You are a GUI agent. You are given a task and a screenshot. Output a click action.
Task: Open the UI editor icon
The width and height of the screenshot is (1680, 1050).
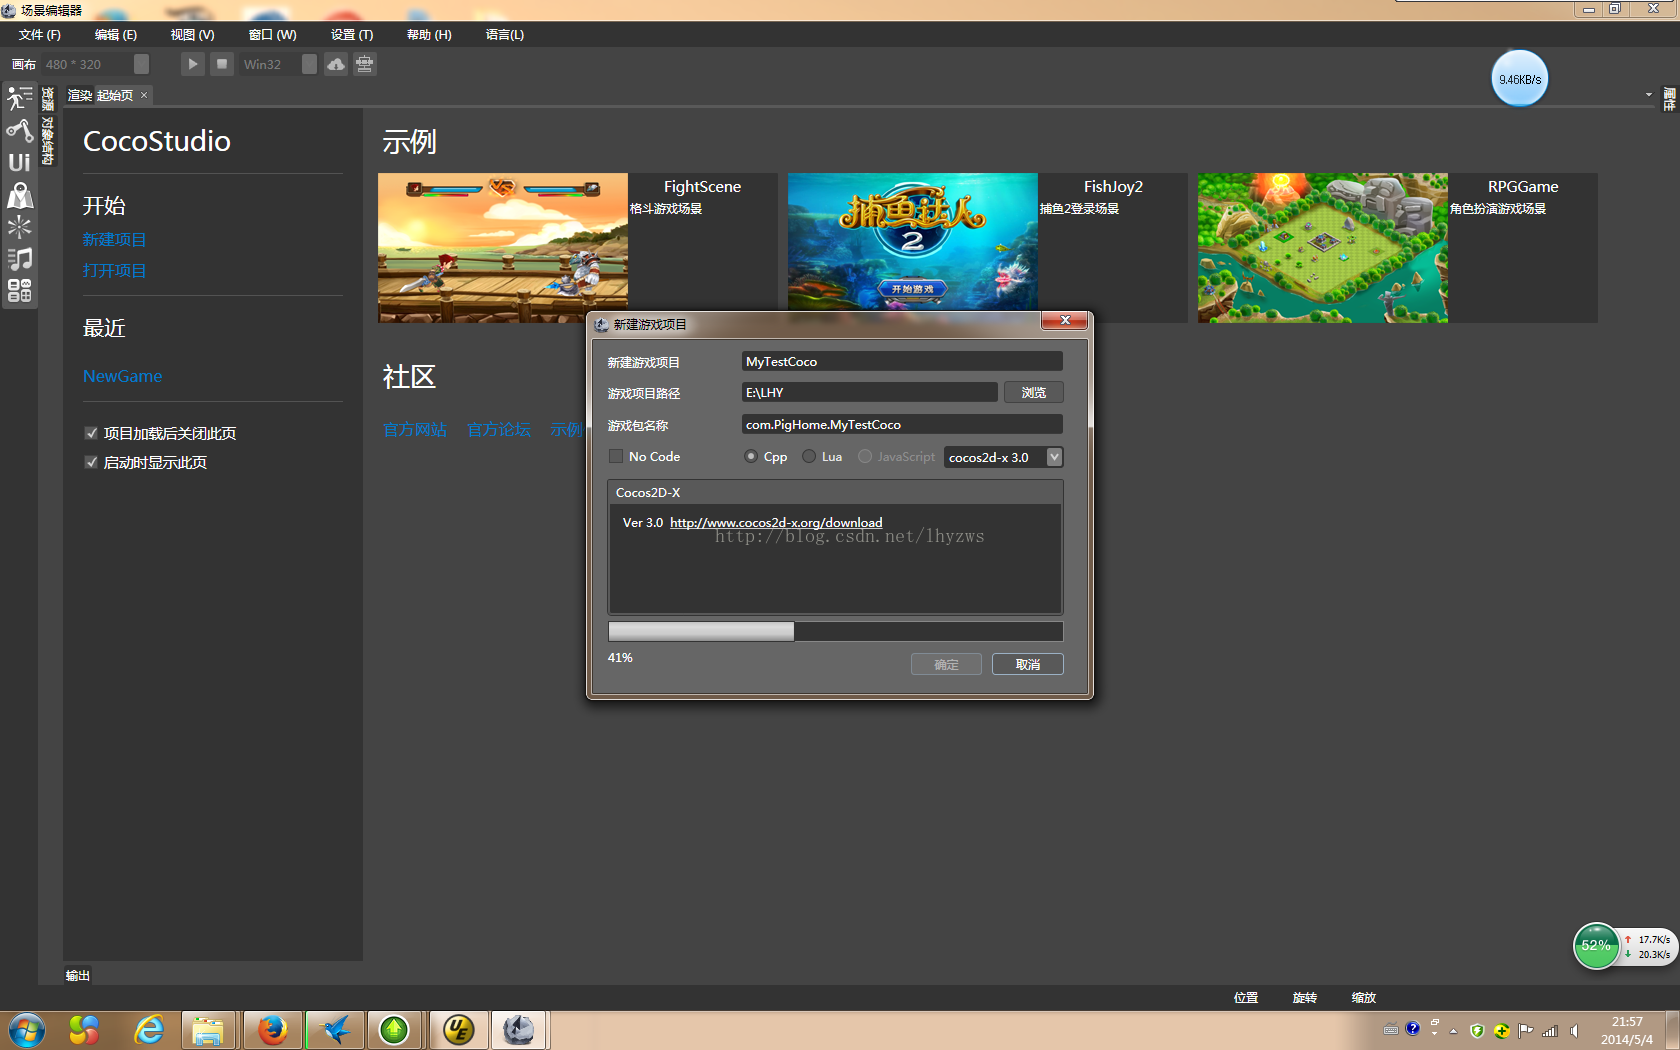pos(19,162)
